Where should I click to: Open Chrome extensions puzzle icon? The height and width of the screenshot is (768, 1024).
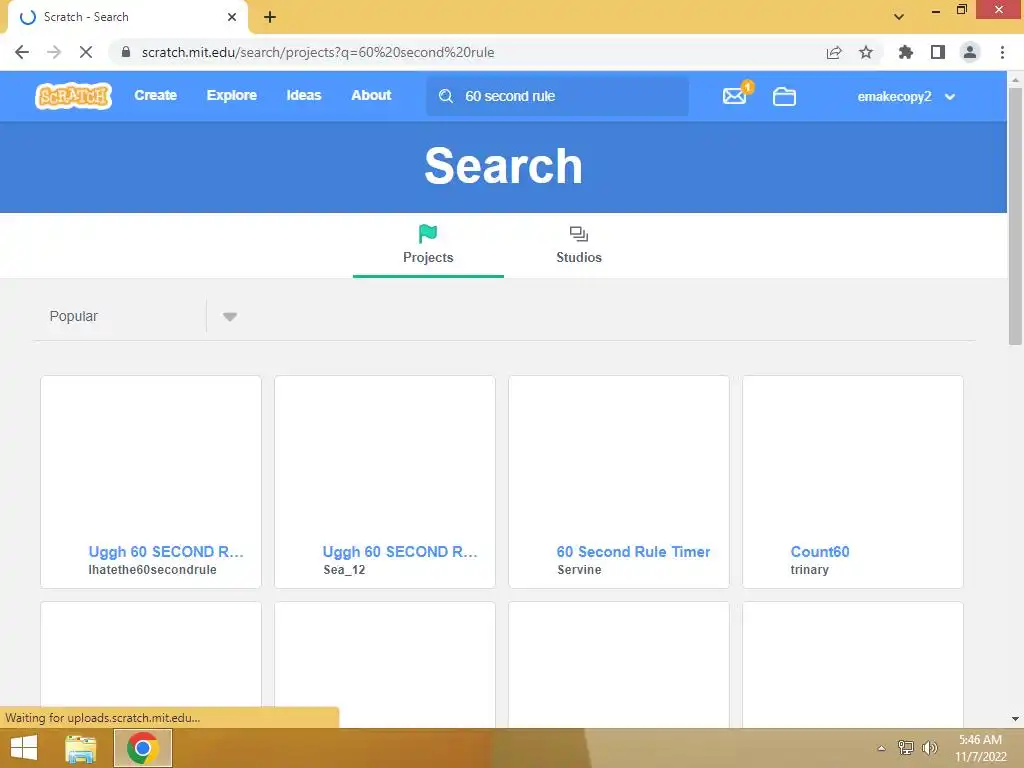pos(906,52)
